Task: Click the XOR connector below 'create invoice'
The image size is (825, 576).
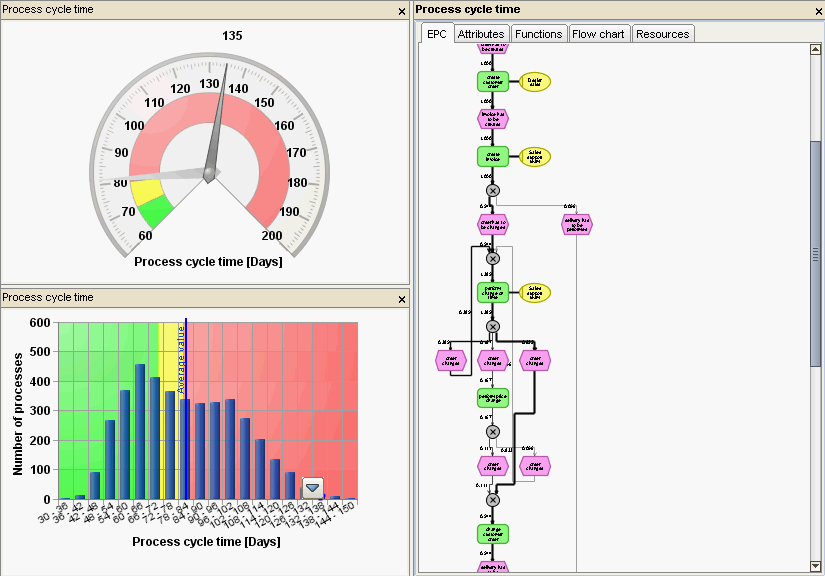Action: point(492,190)
